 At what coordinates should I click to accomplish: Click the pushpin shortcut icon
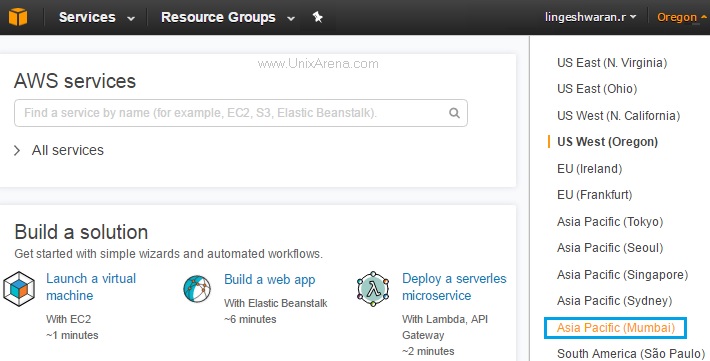pos(317,17)
